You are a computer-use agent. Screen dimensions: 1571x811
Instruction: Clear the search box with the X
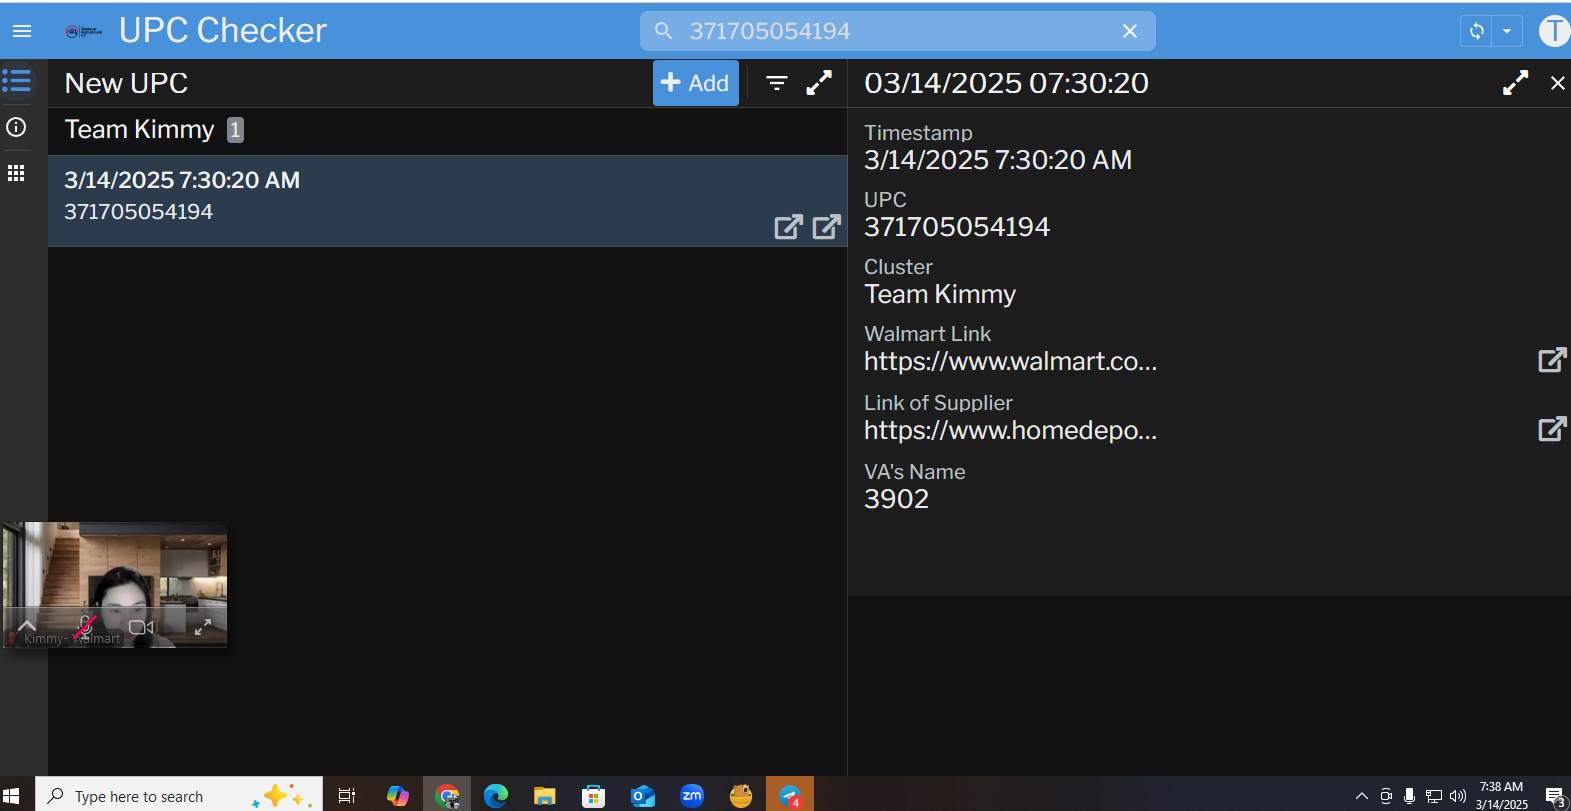point(1130,31)
